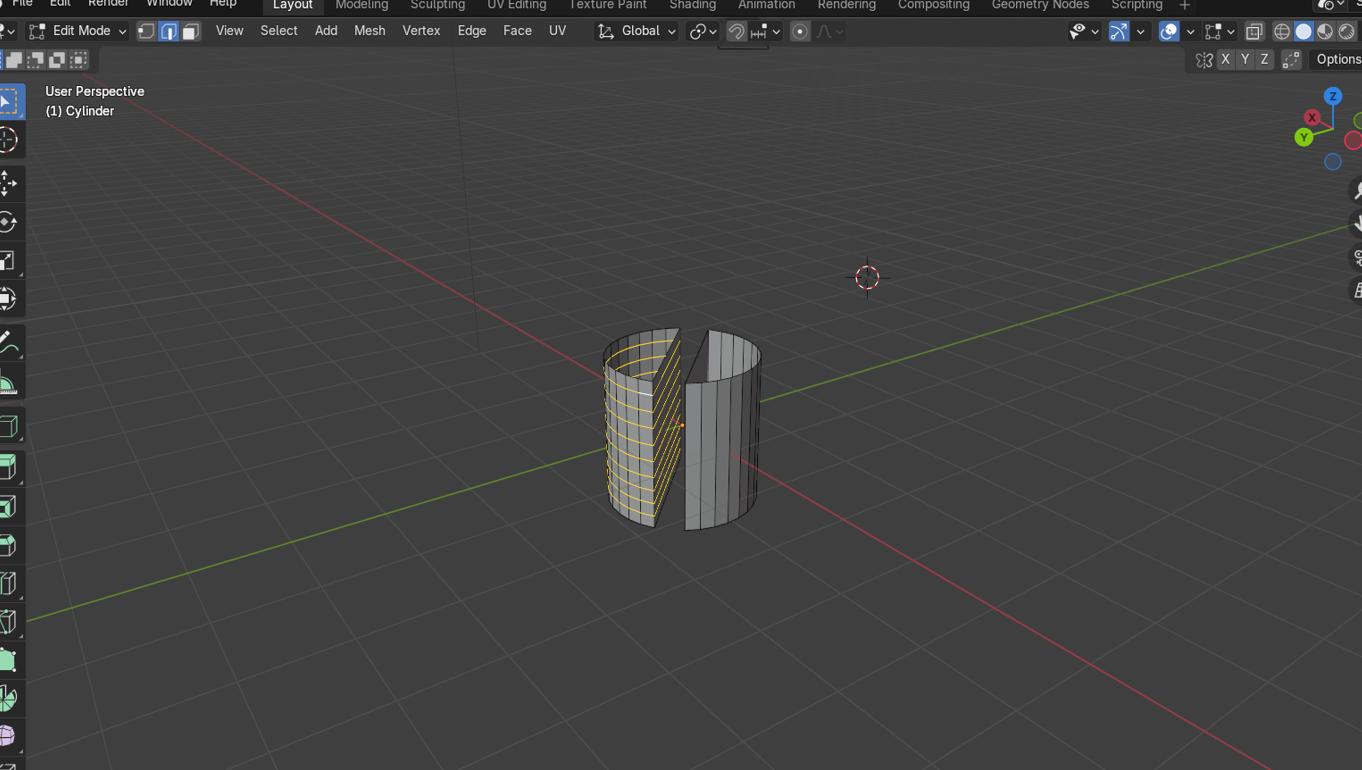Open the Vertex menu
The image size is (1362, 770).
point(421,31)
